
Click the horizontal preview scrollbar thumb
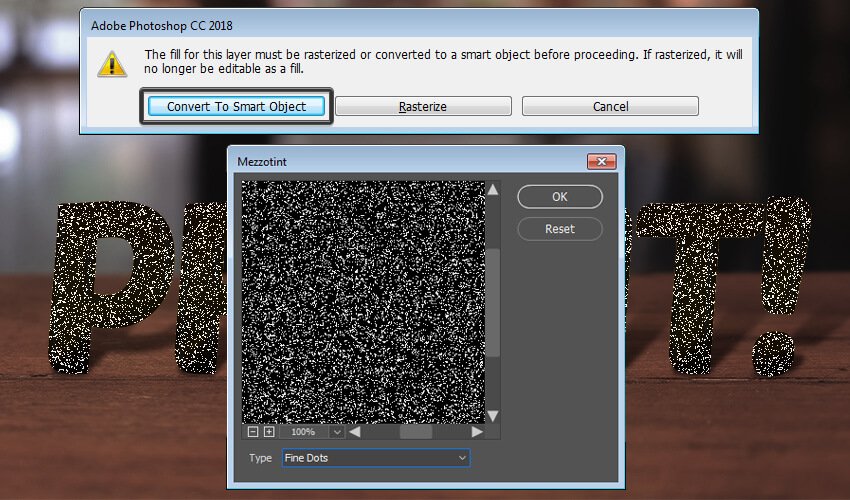[416, 432]
